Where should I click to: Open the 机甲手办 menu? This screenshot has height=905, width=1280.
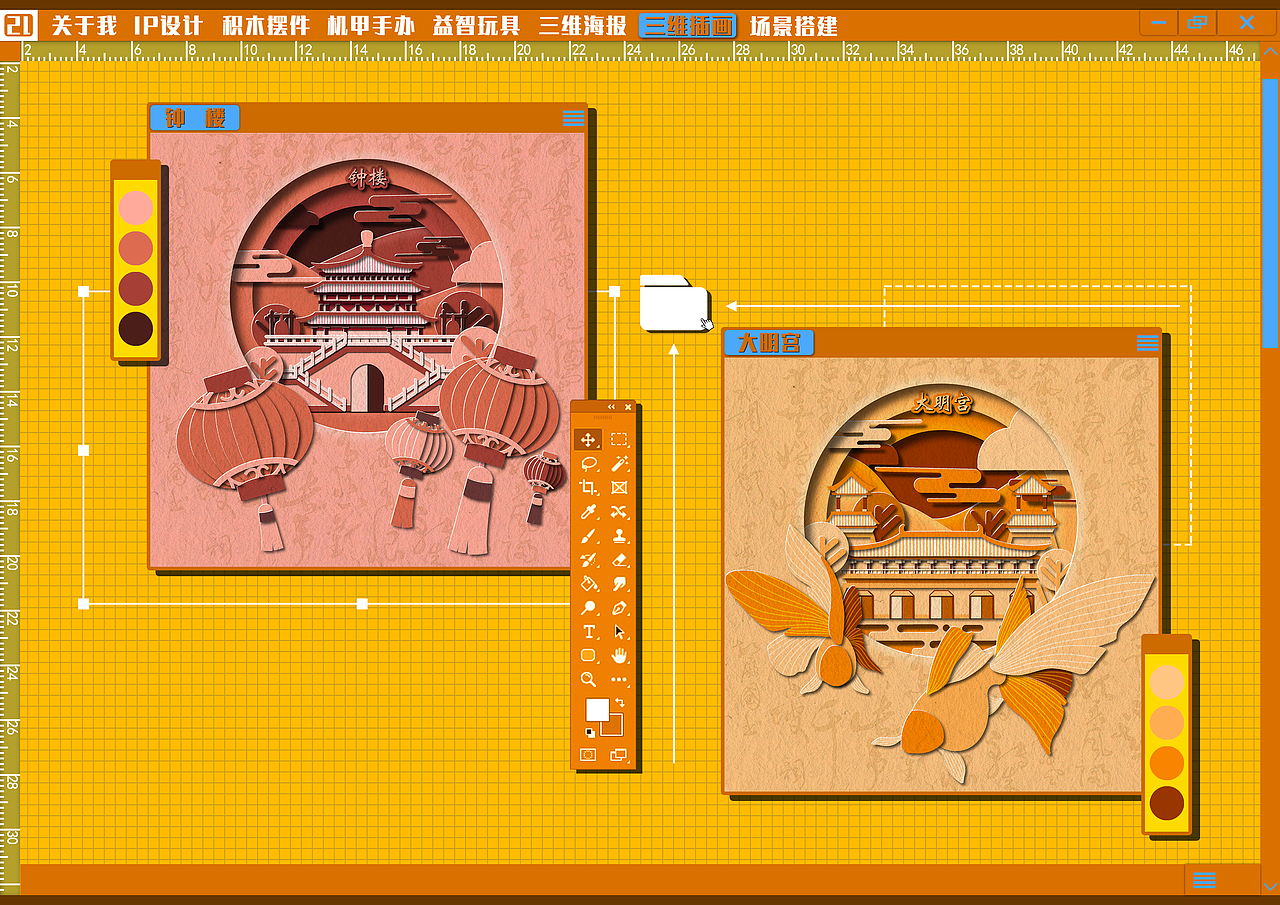point(371,26)
